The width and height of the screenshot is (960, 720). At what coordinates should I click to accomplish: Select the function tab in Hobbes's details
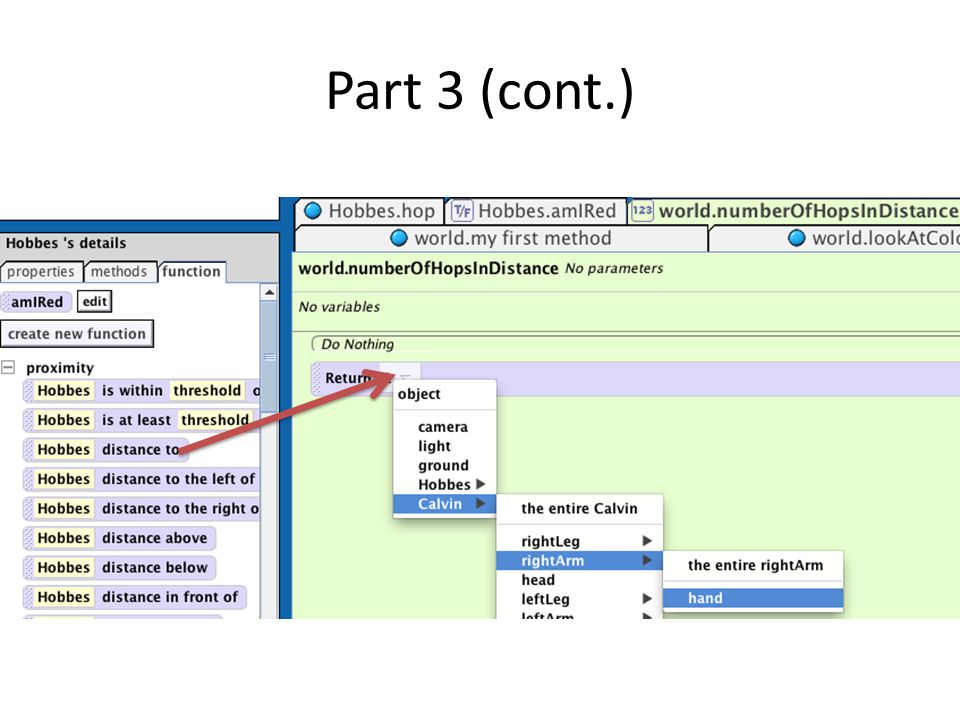[191, 271]
